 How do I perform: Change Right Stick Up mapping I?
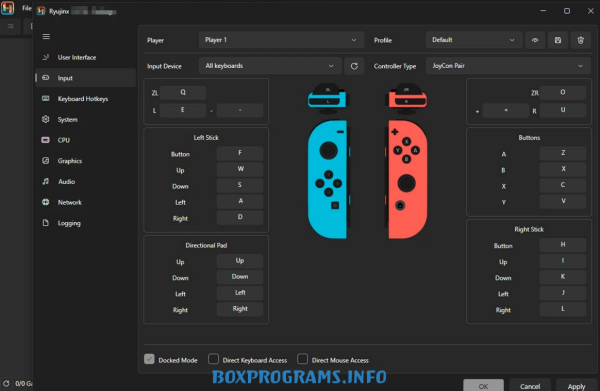tap(562, 261)
